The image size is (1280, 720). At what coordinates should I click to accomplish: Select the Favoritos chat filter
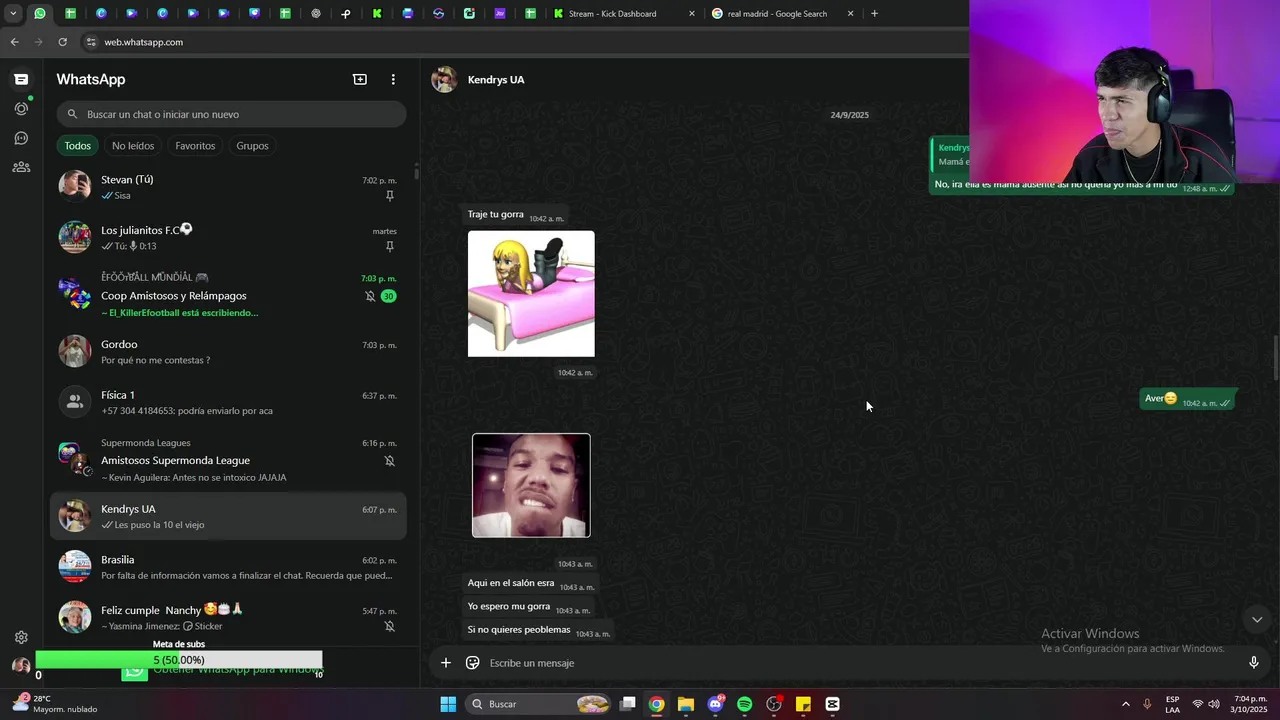[195, 146]
